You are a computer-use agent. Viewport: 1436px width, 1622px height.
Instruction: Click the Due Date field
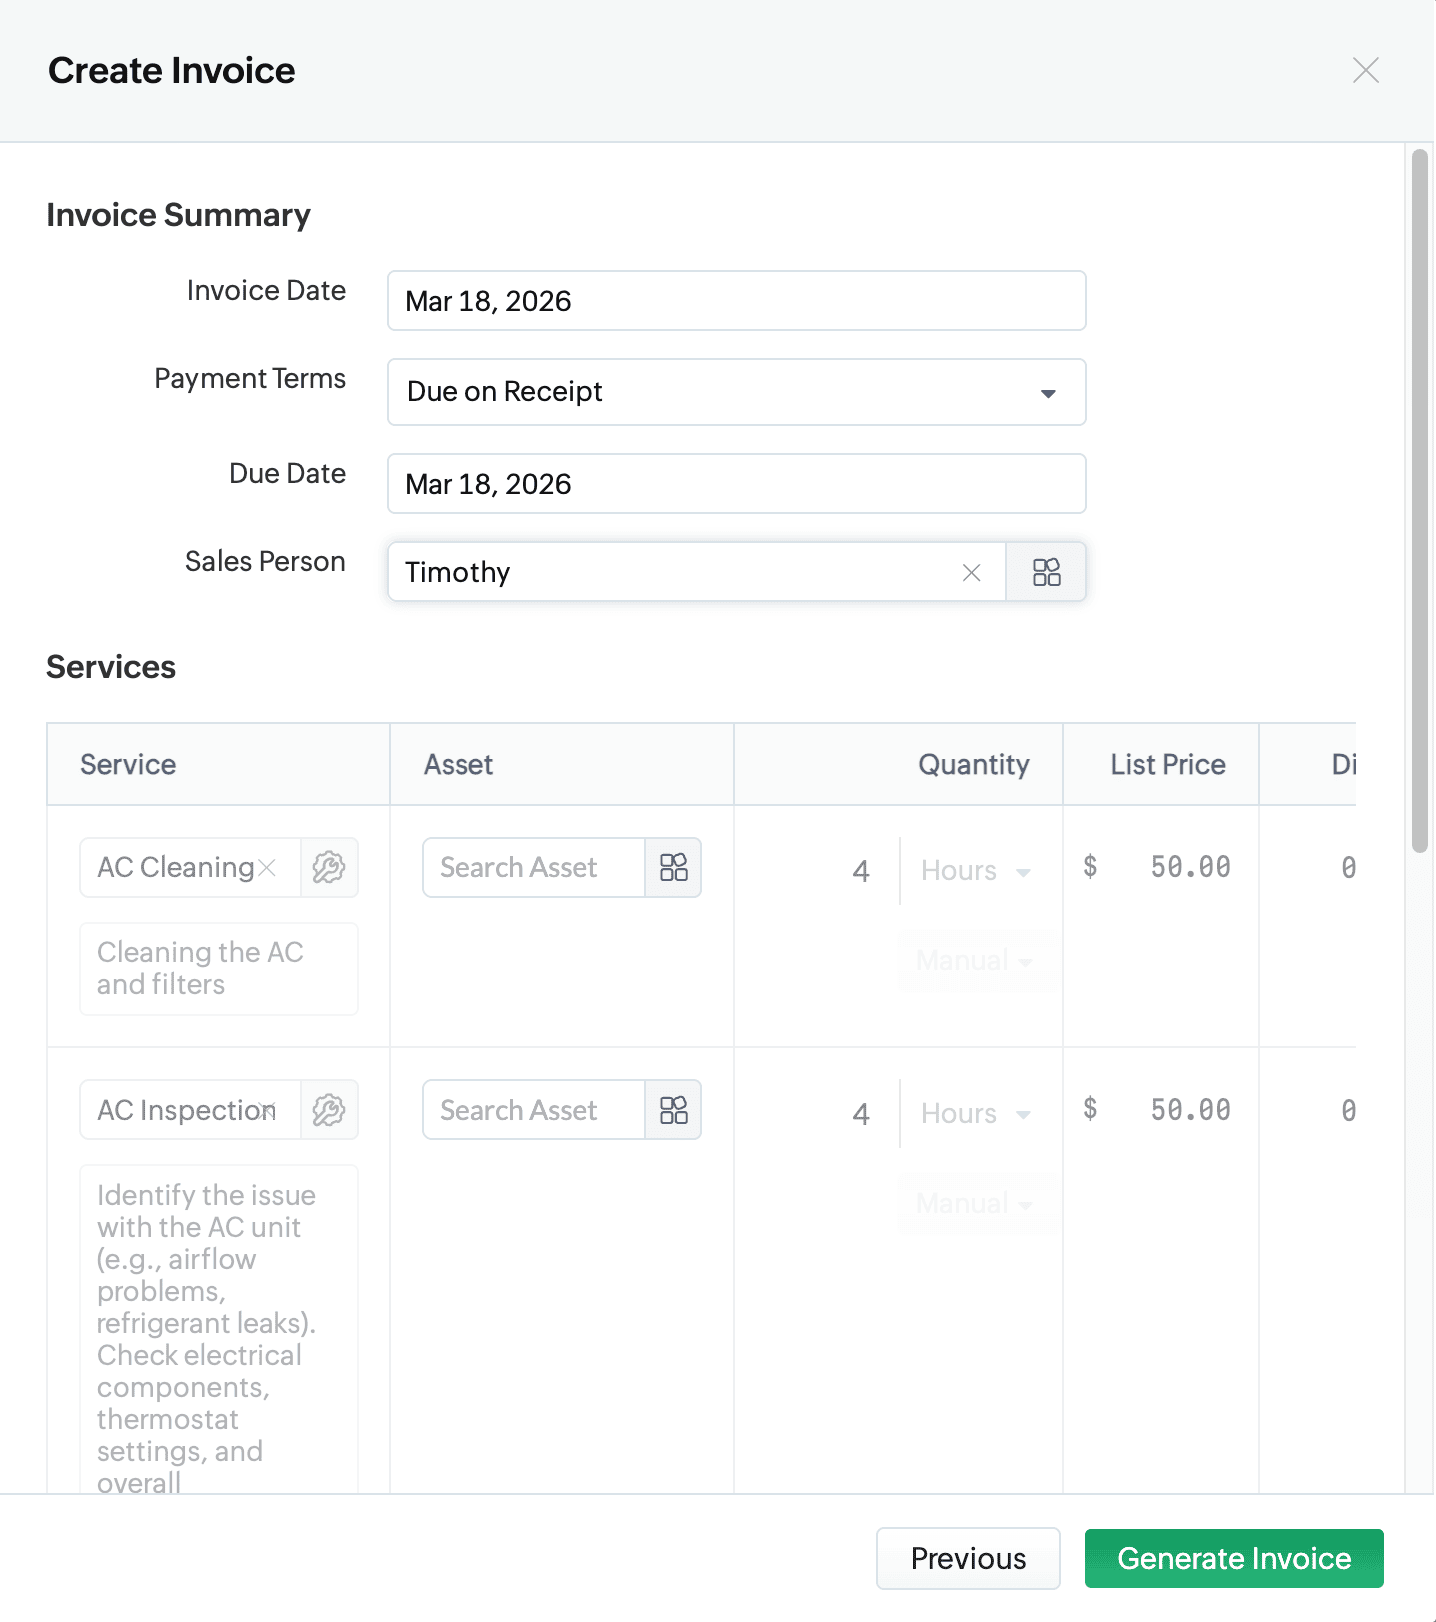click(736, 484)
